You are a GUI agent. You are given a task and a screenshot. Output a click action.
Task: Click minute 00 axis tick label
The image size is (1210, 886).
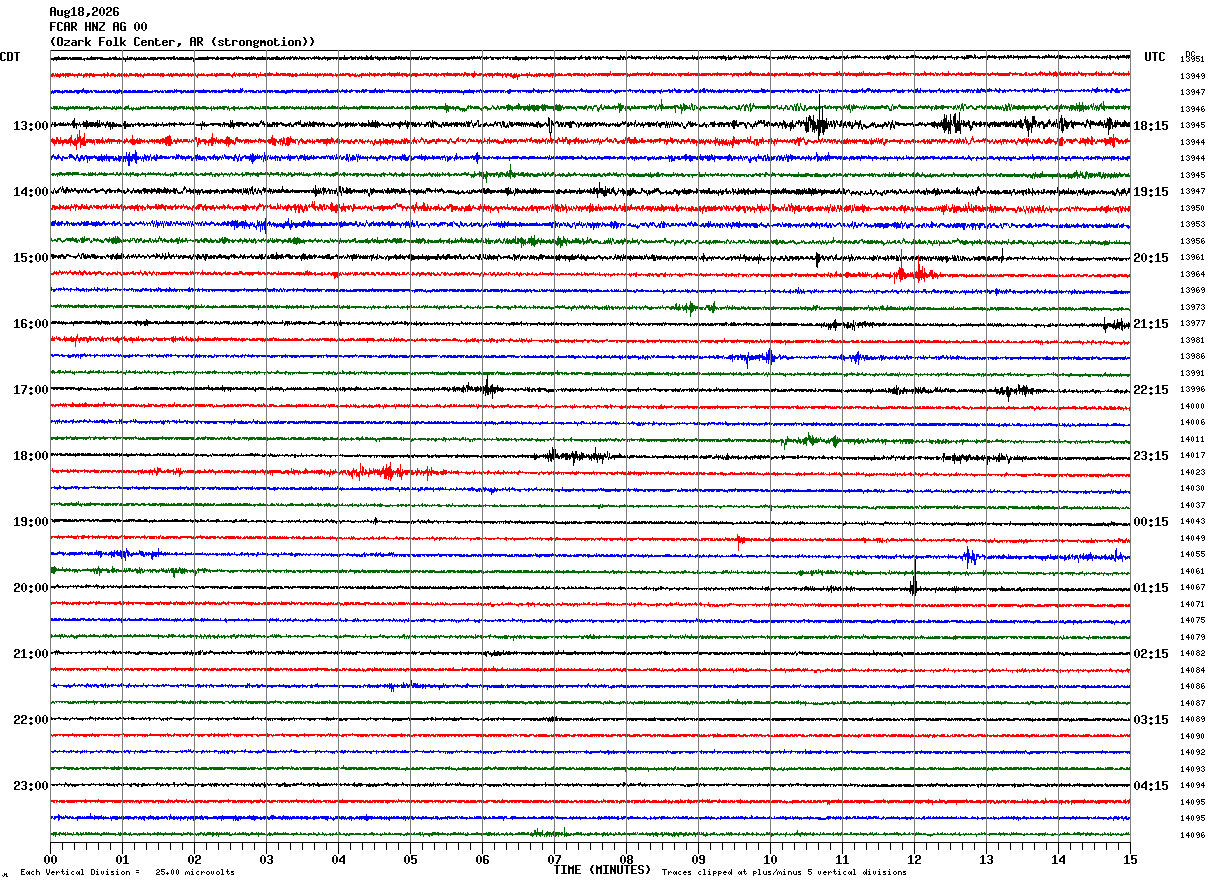(50, 859)
